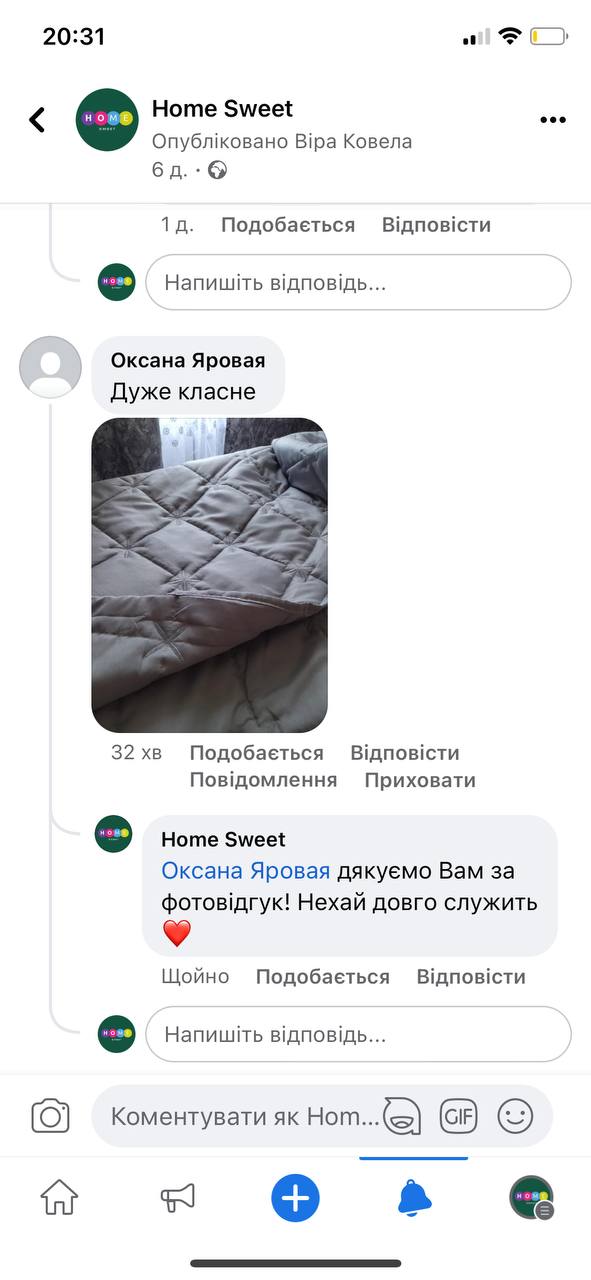
Task: Go to the Home feed tab
Action: coord(59,1196)
